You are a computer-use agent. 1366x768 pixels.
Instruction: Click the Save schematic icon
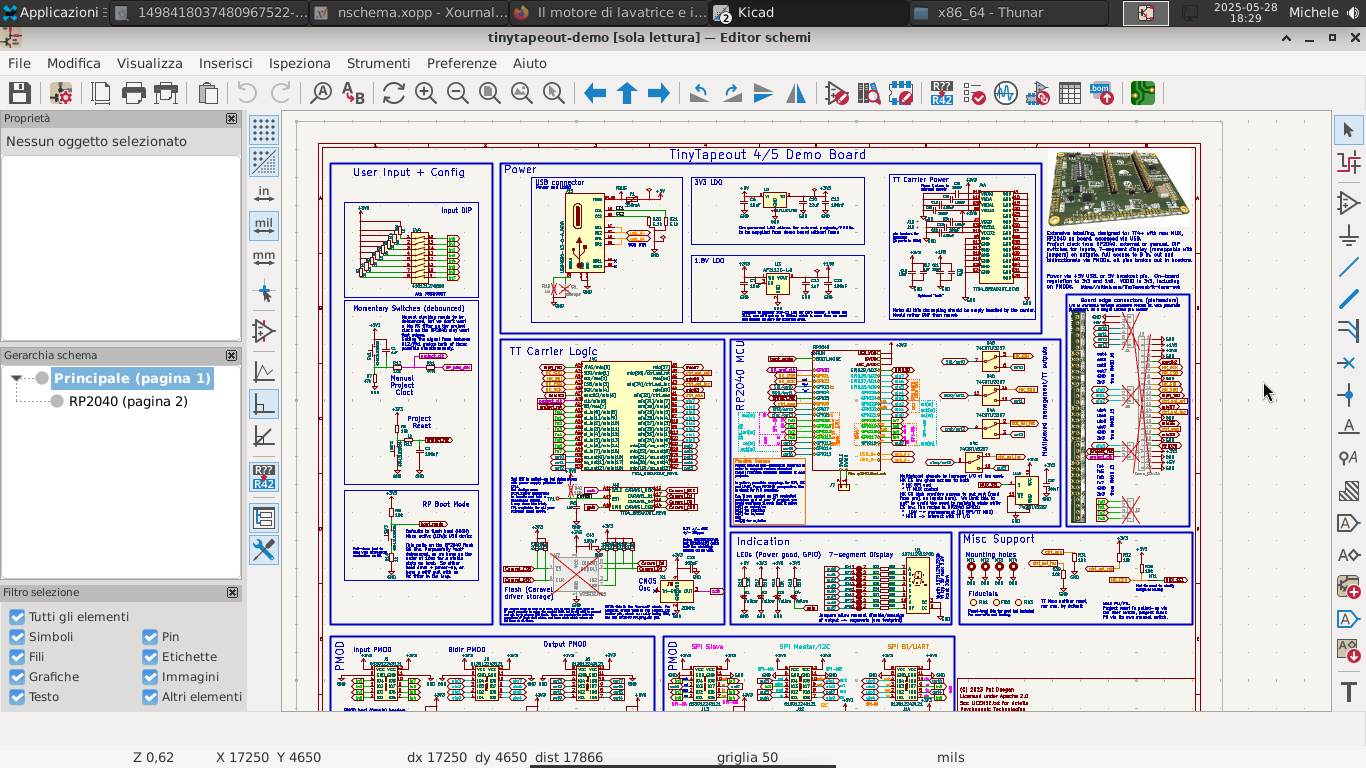coord(19,93)
